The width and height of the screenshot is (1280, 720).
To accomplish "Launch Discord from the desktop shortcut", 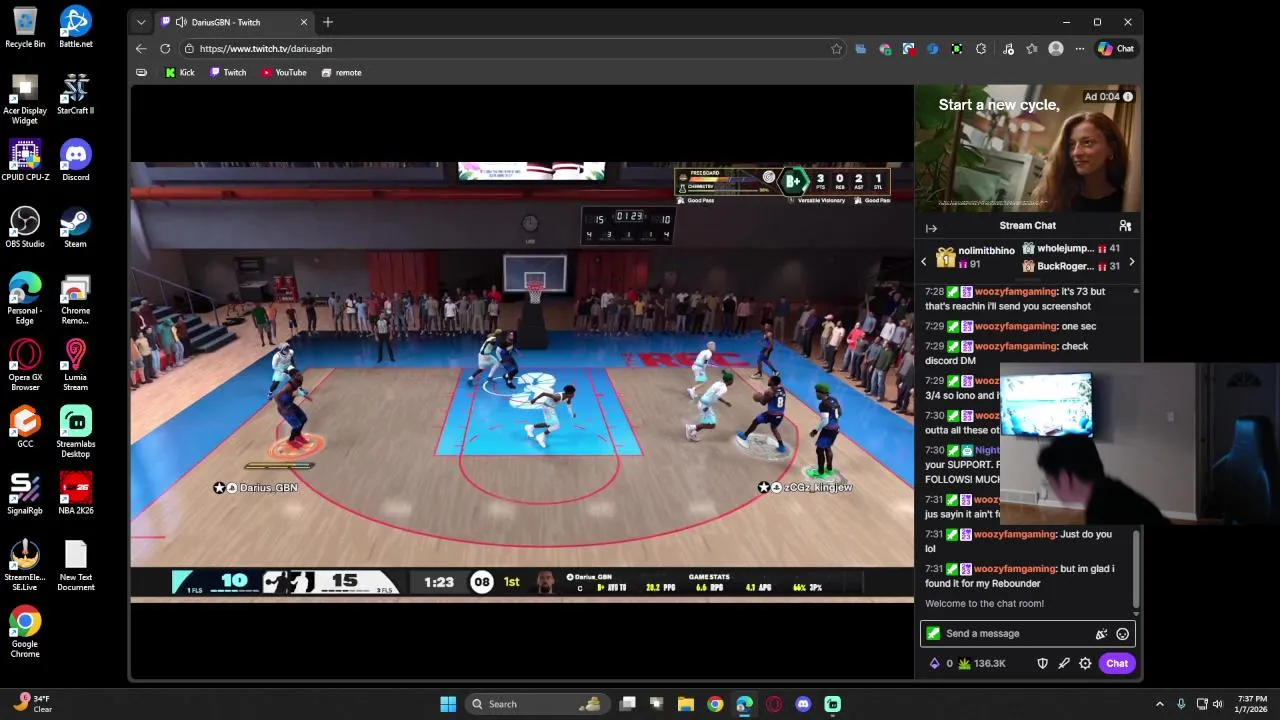I will [x=75, y=160].
